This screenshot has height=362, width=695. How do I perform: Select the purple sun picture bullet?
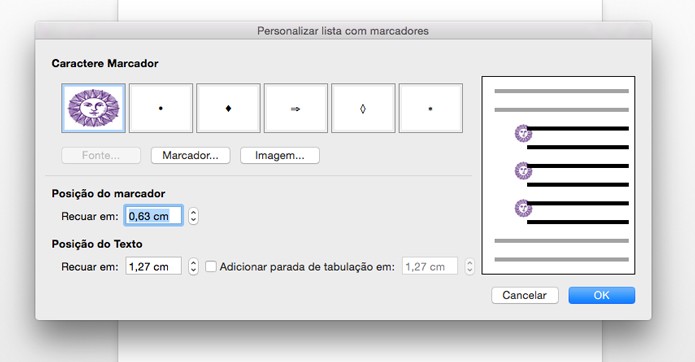[94, 108]
